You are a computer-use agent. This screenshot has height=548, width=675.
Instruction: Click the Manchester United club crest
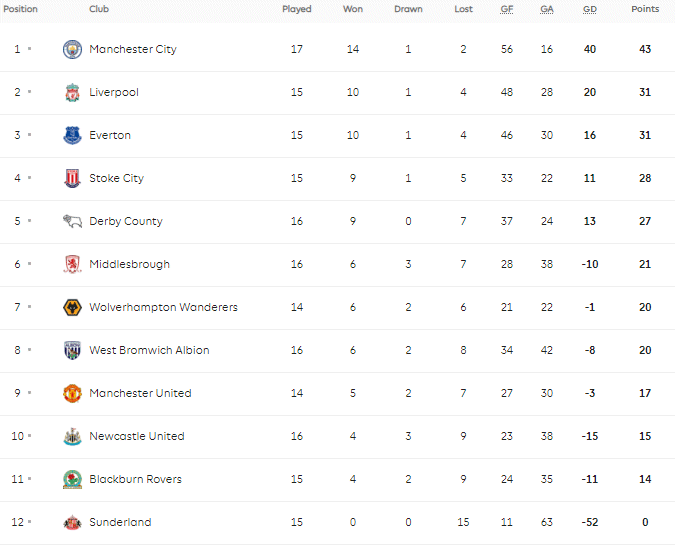(x=72, y=393)
